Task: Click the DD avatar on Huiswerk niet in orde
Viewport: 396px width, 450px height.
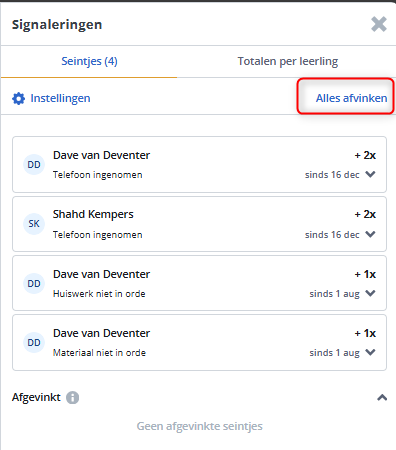Action: coord(34,283)
